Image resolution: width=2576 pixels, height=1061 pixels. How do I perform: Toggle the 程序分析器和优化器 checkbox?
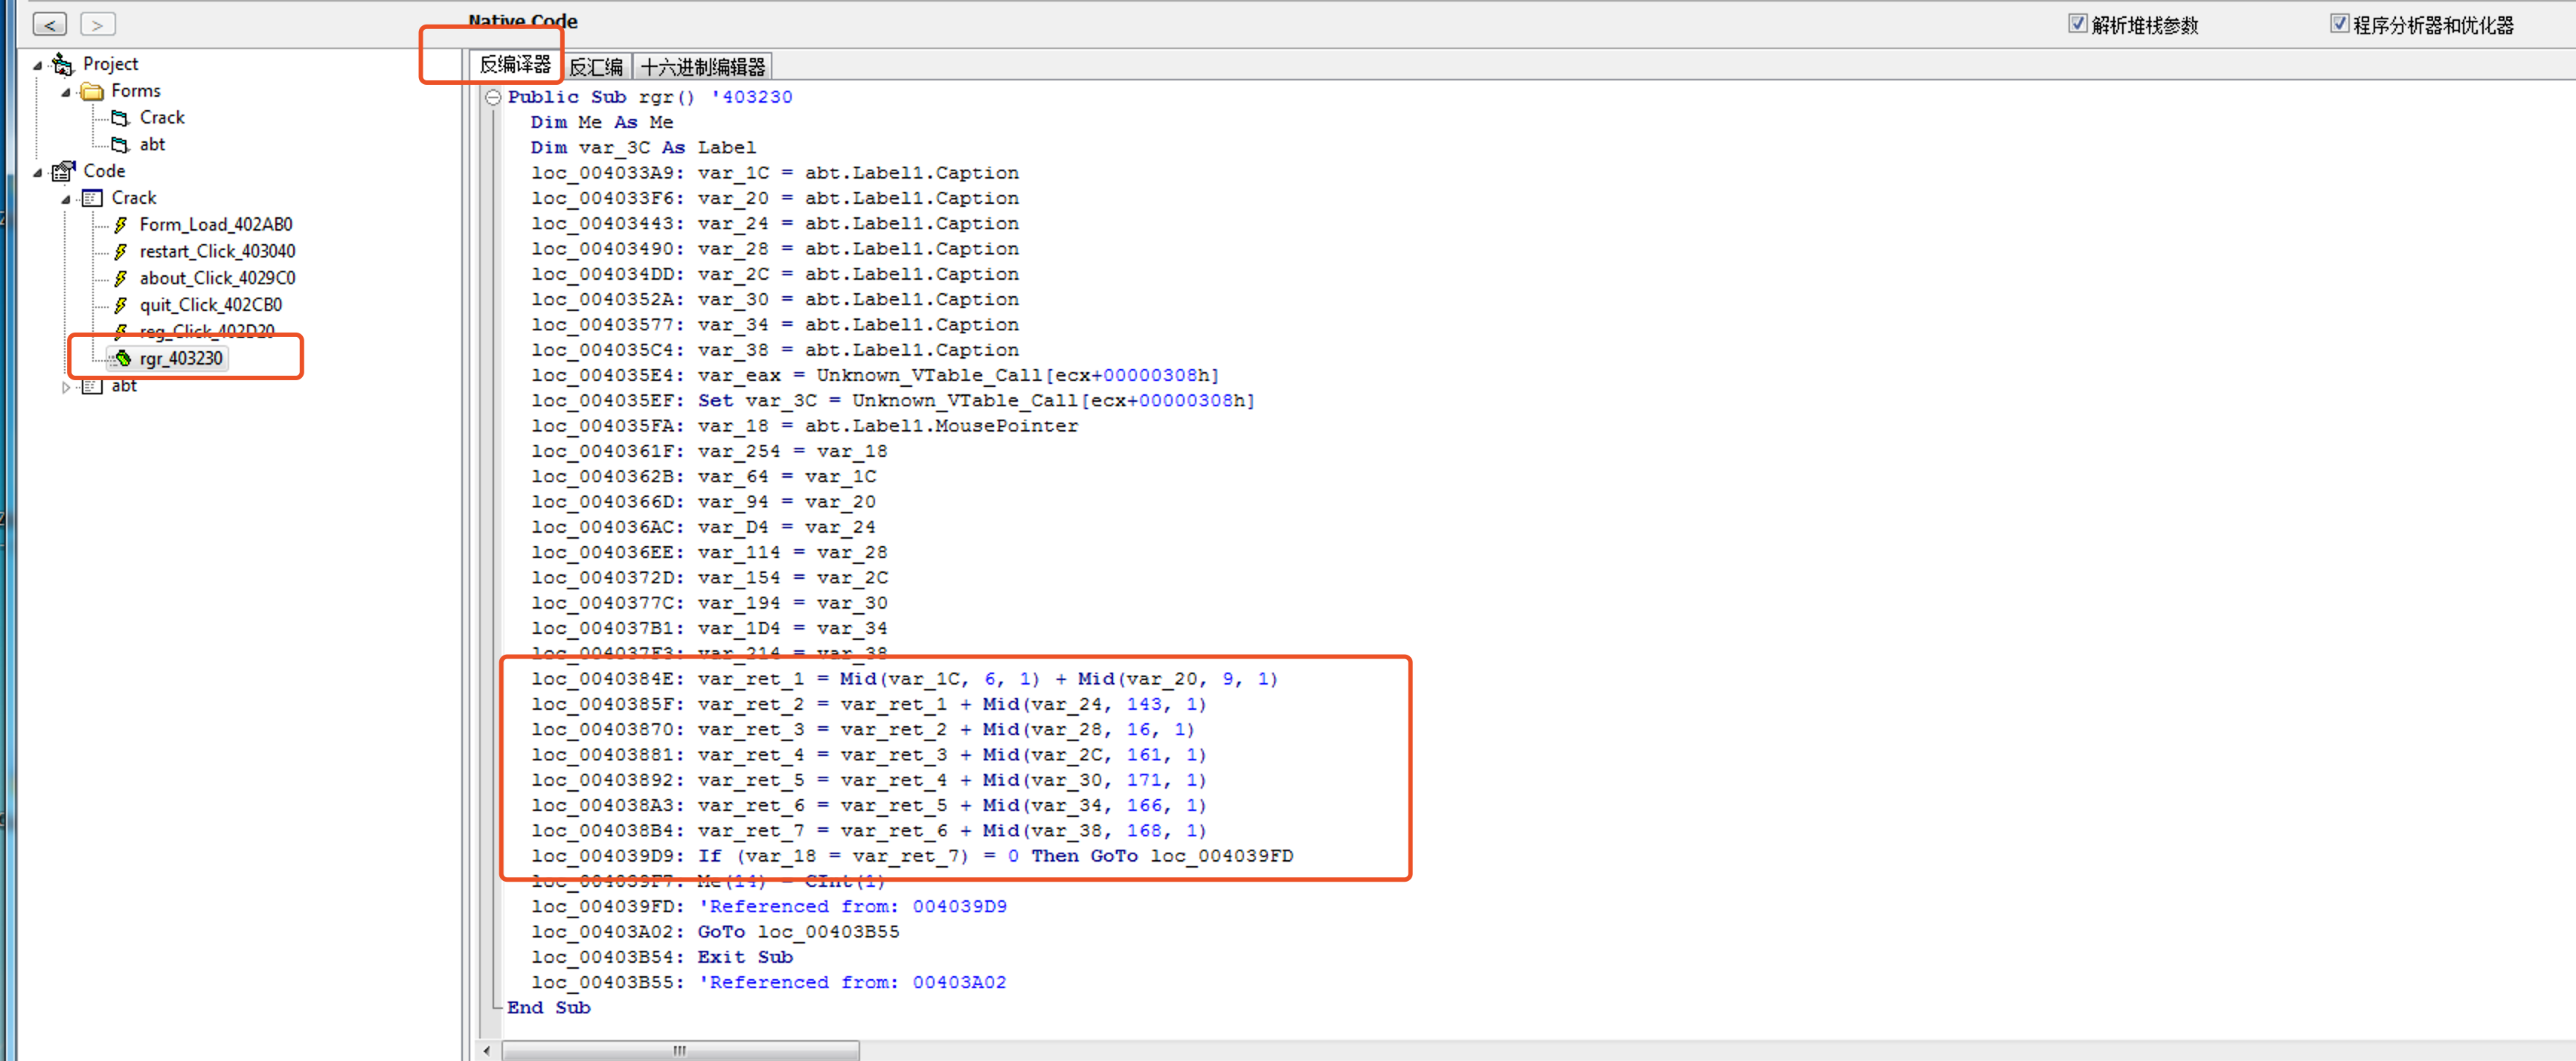tap(2340, 23)
